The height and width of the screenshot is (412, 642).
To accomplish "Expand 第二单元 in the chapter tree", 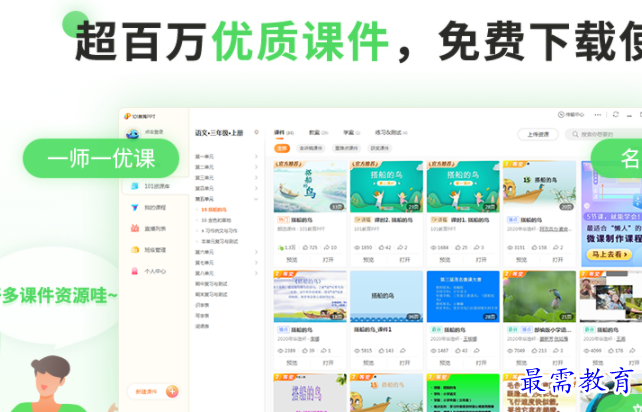I will pos(257,167).
